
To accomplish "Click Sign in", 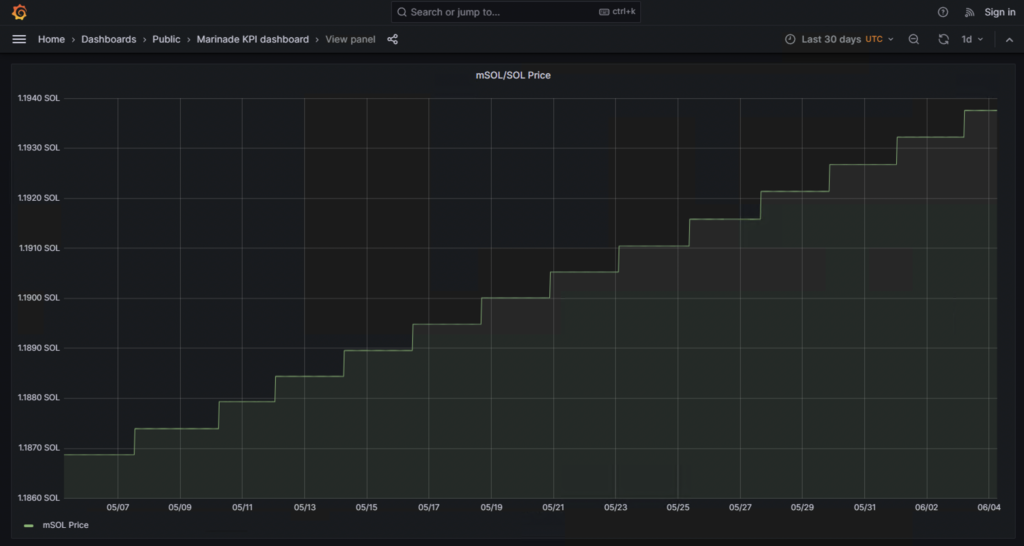I will click(x=999, y=12).
